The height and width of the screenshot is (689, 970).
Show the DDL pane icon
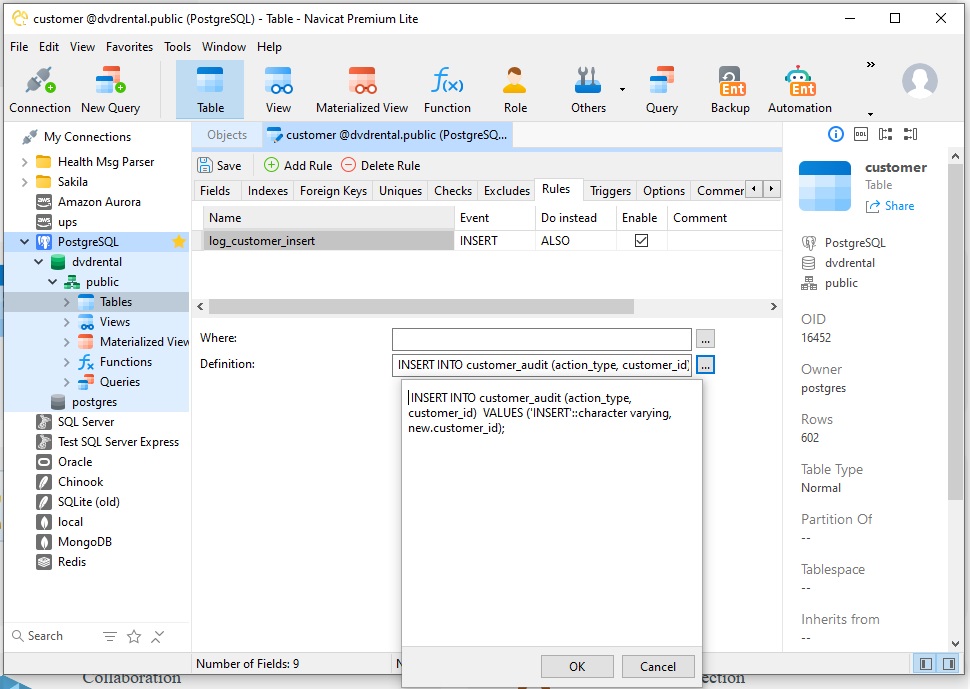point(861,134)
